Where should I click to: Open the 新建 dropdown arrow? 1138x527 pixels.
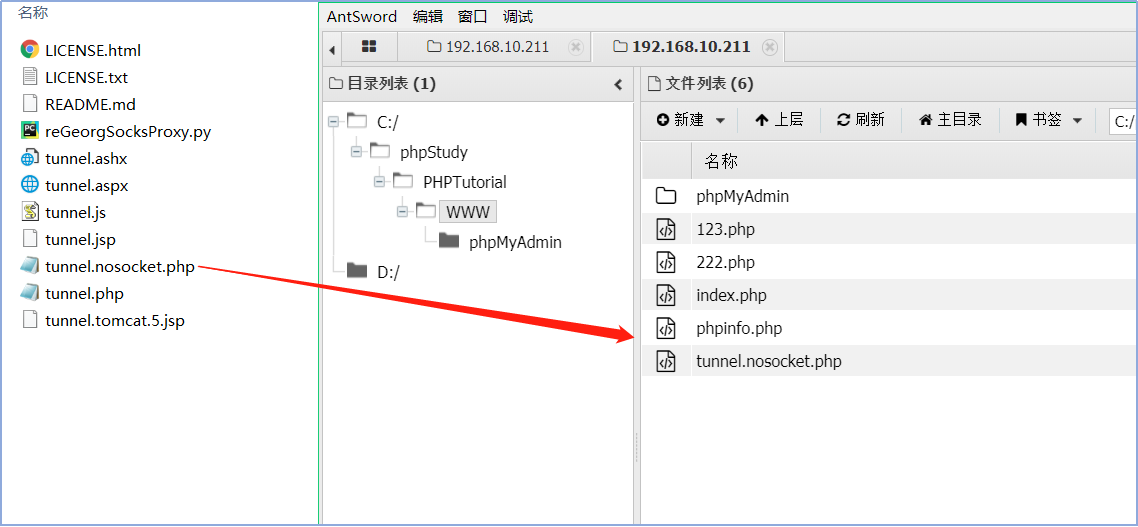(720, 120)
